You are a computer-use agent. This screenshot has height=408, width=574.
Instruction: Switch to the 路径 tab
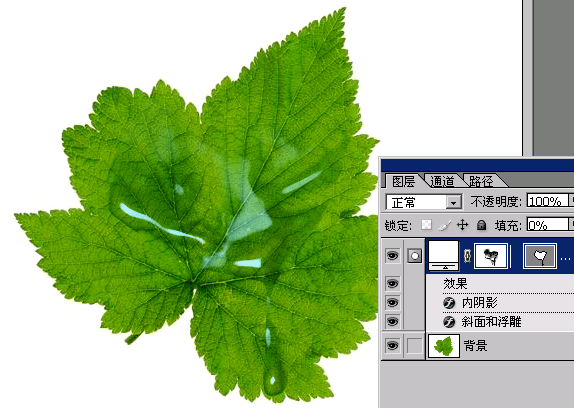[x=481, y=181]
